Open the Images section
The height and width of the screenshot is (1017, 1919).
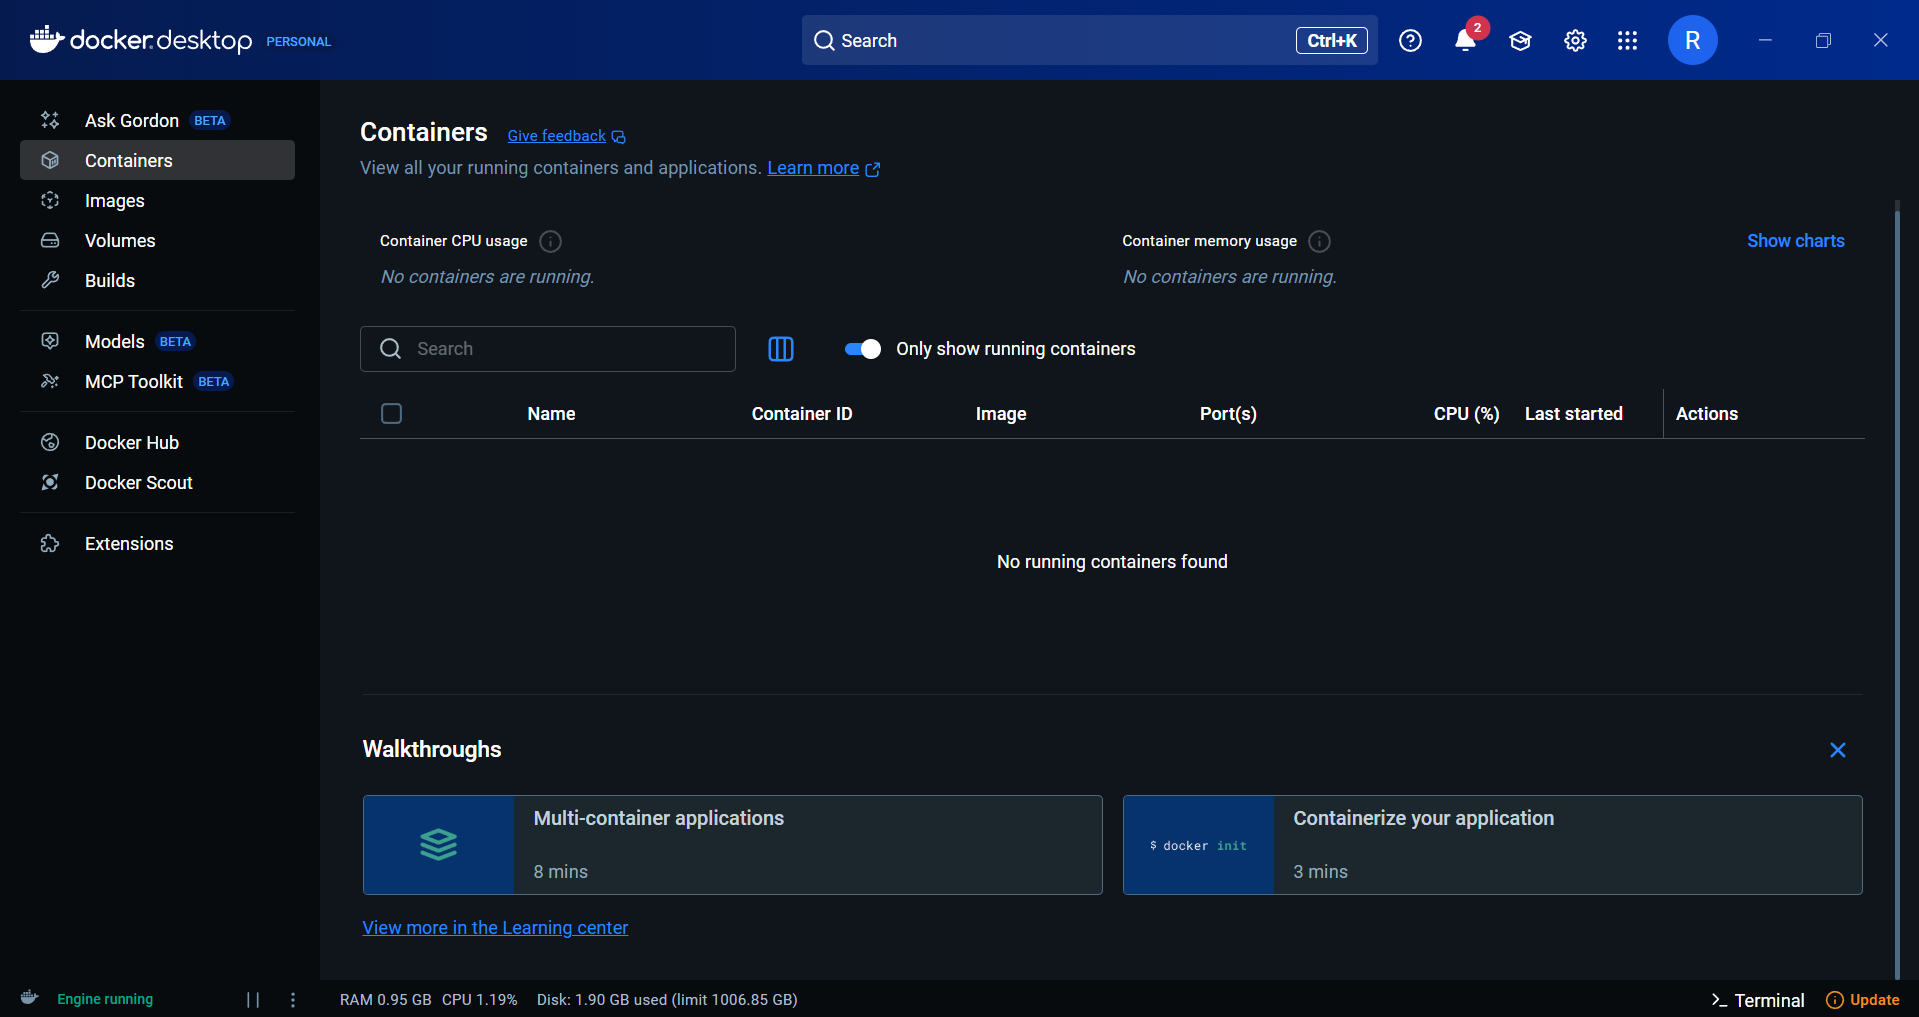(x=157, y=200)
